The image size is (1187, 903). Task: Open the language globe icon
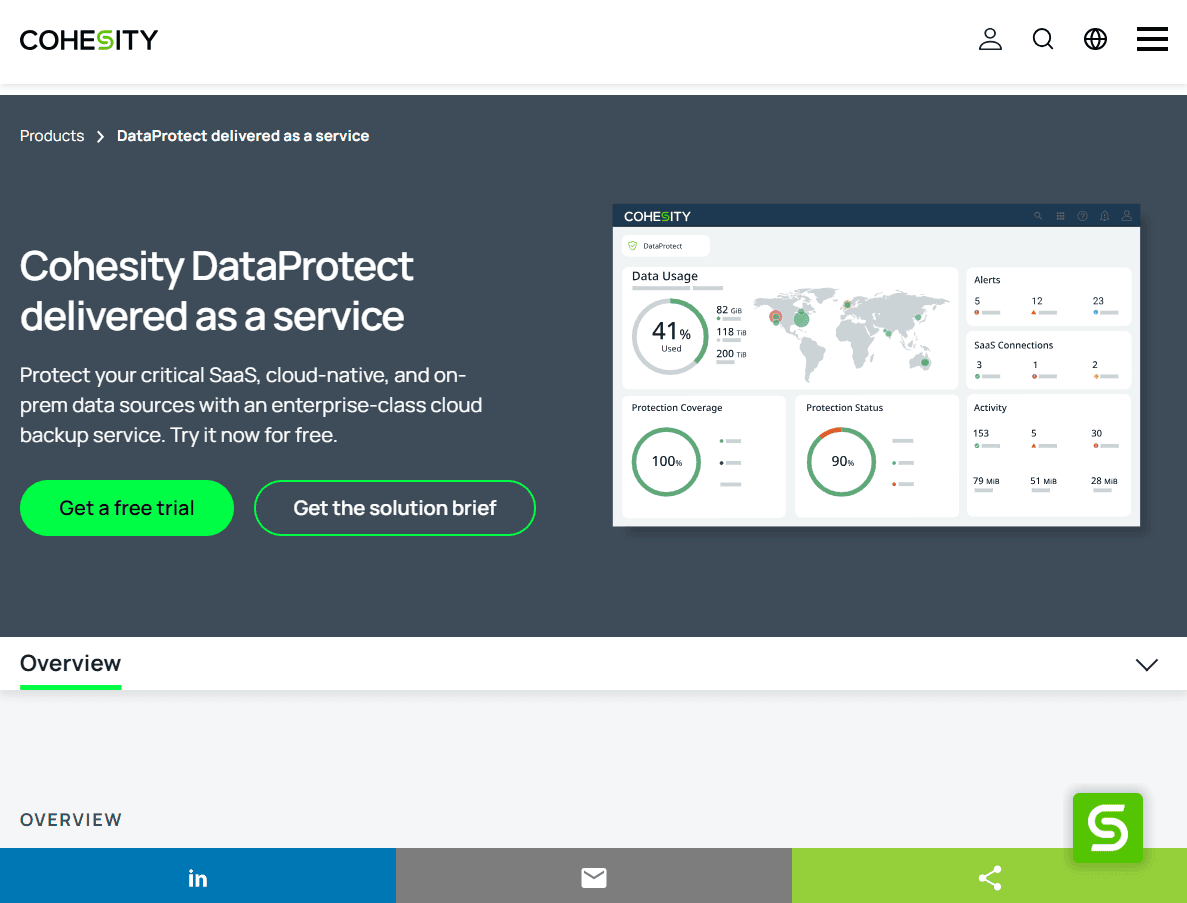point(1095,39)
